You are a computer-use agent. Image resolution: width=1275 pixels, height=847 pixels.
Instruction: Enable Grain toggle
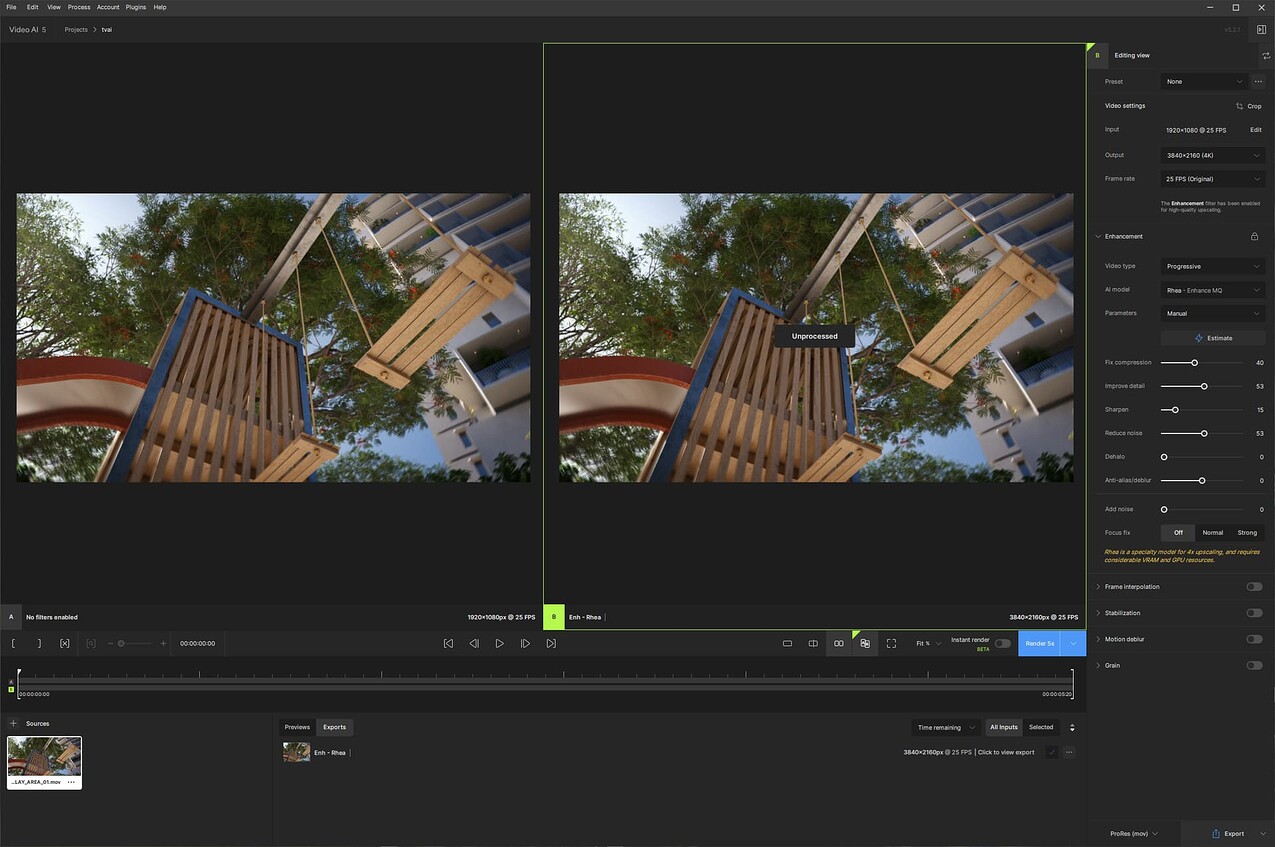pyautogui.click(x=1254, y=665)
